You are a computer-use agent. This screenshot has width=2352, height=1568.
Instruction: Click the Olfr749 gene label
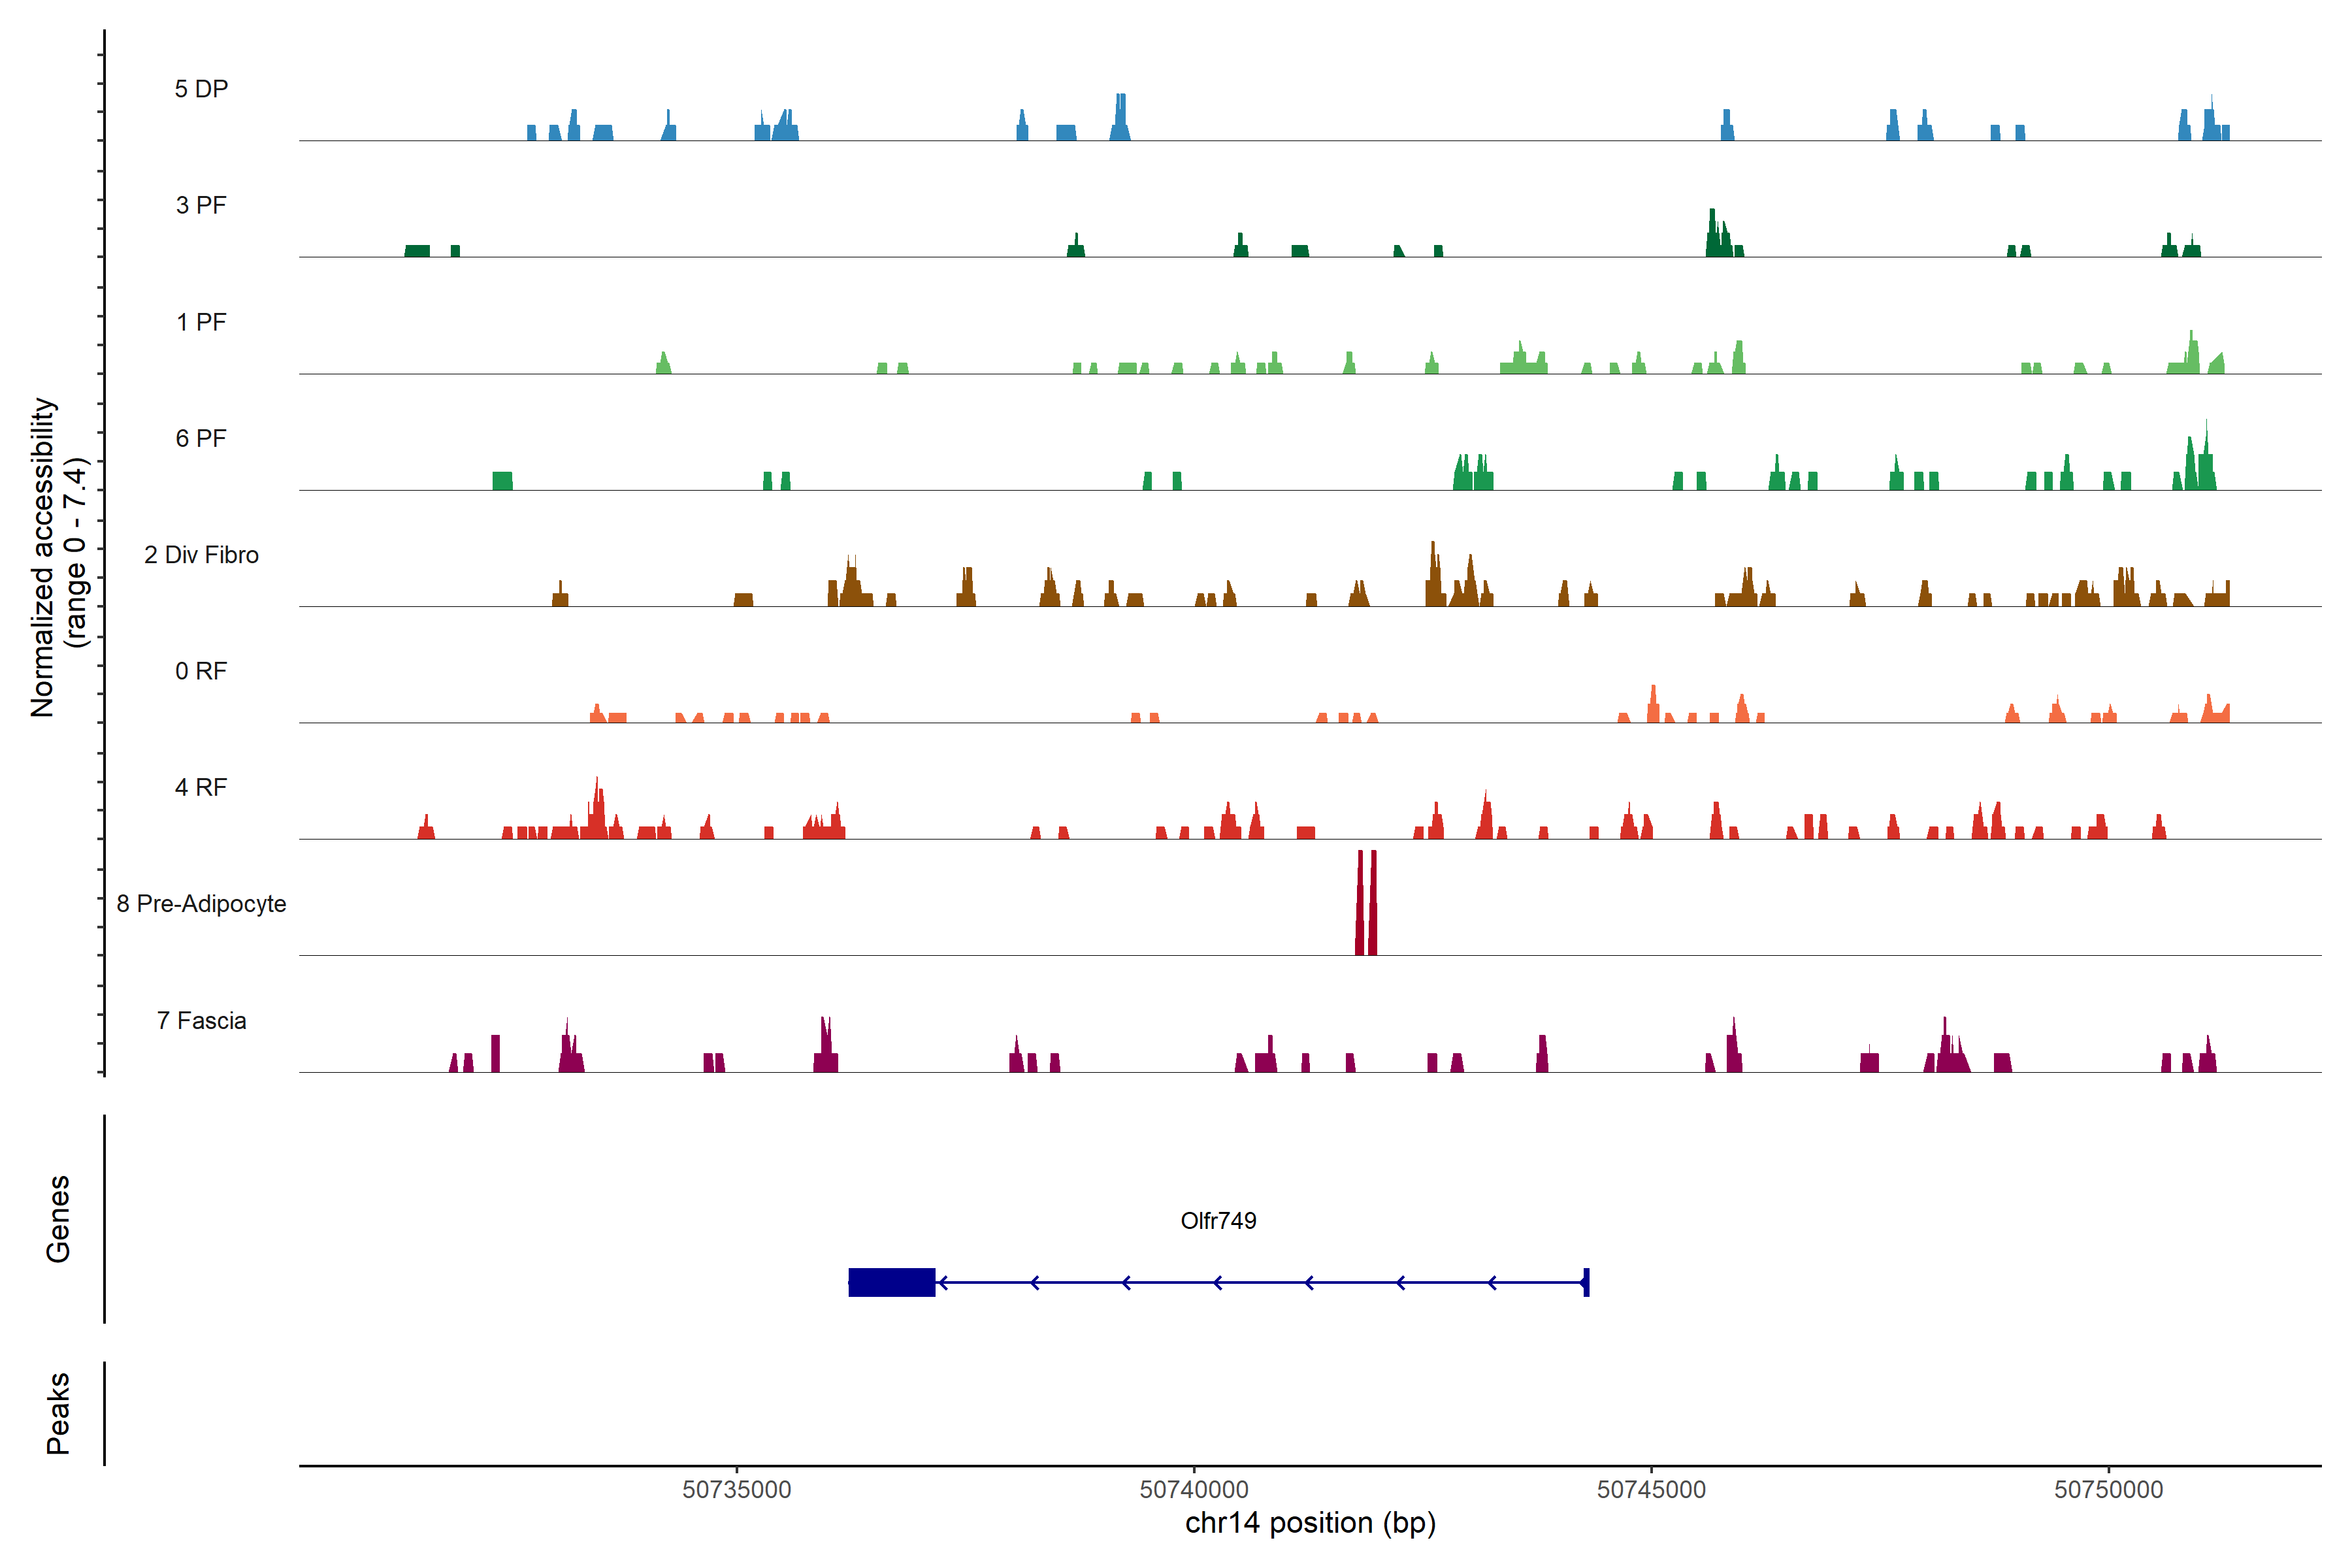pyautogui.click(x=1218, y=1221)
